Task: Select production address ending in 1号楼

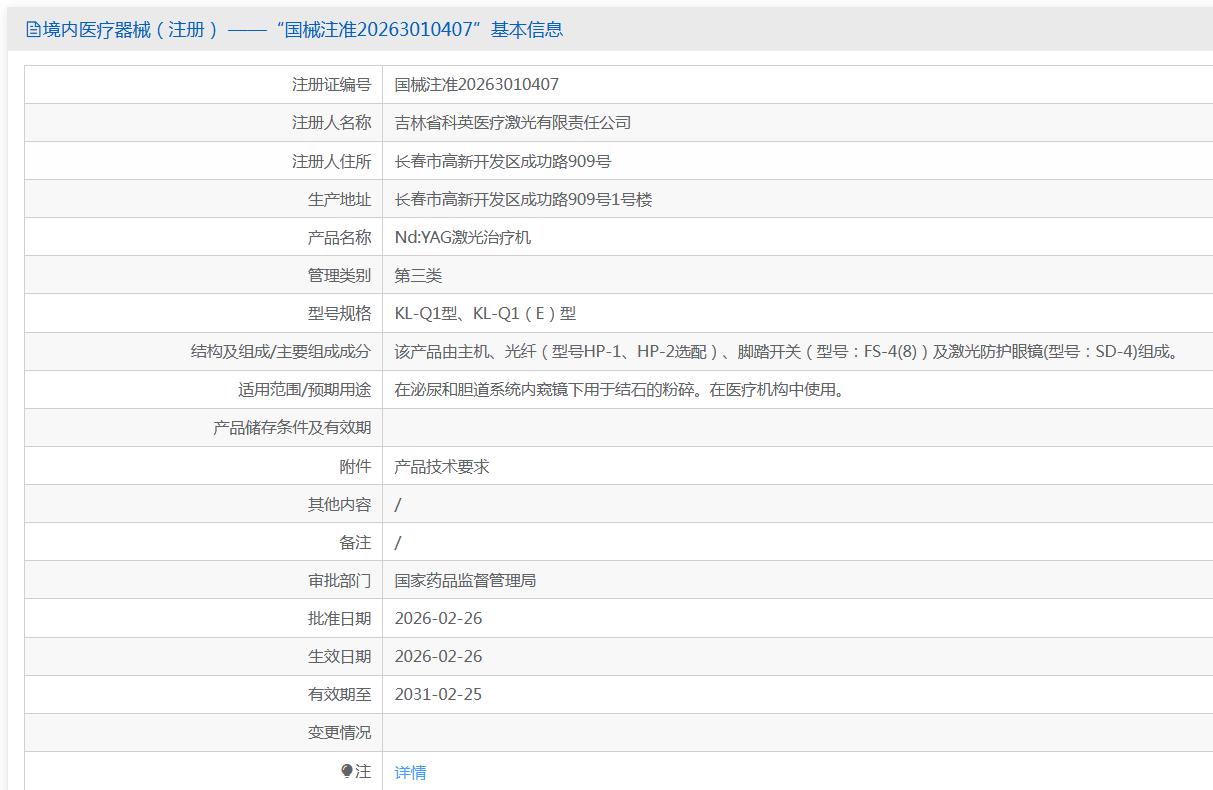Action: (x=524, y=199)
